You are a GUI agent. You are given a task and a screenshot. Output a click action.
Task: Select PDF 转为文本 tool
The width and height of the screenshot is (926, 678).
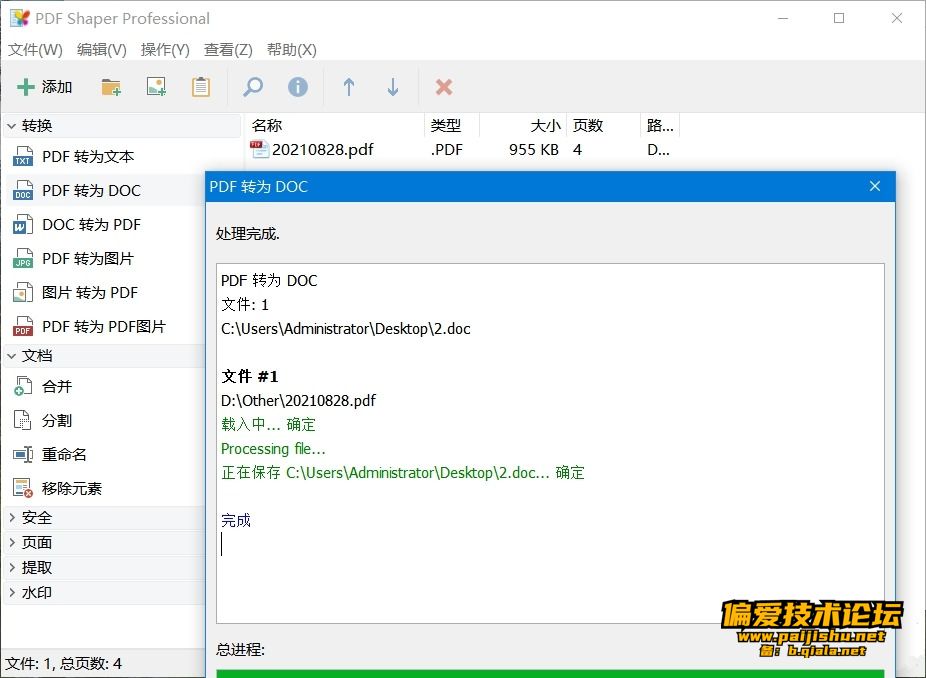(88, 157)
